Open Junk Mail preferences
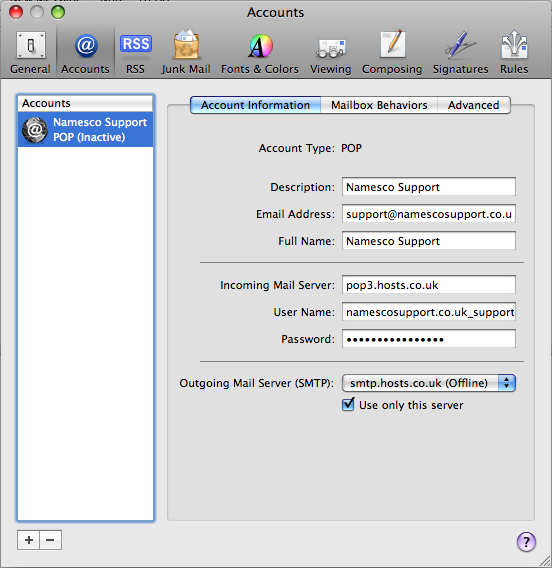Viewport: 552px width, 568px height. click(186, 53)
